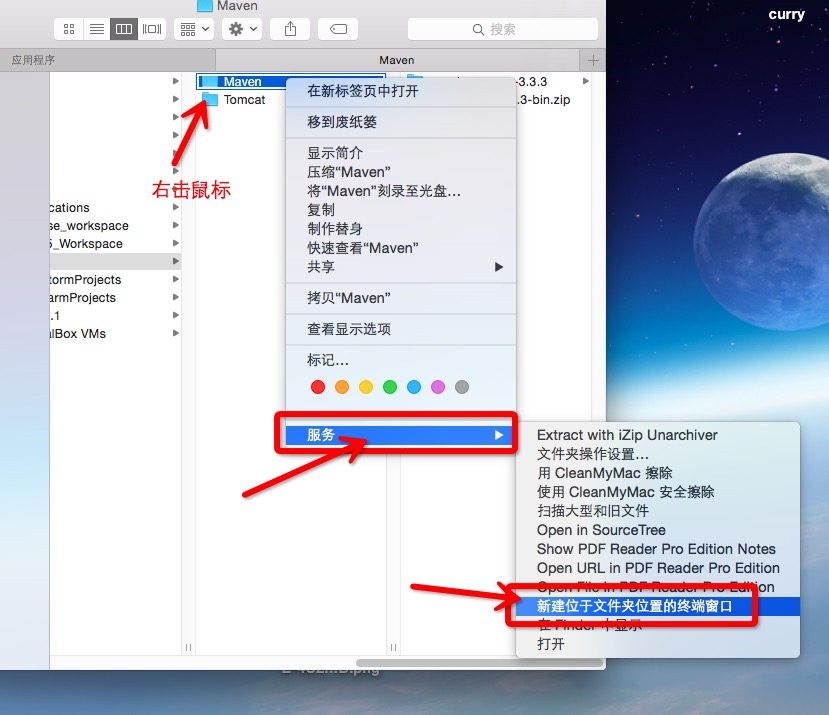This screenshot has height=715, width=829.
Task: Expand the se_workspace folder arrow
Action: click(176, 225)
